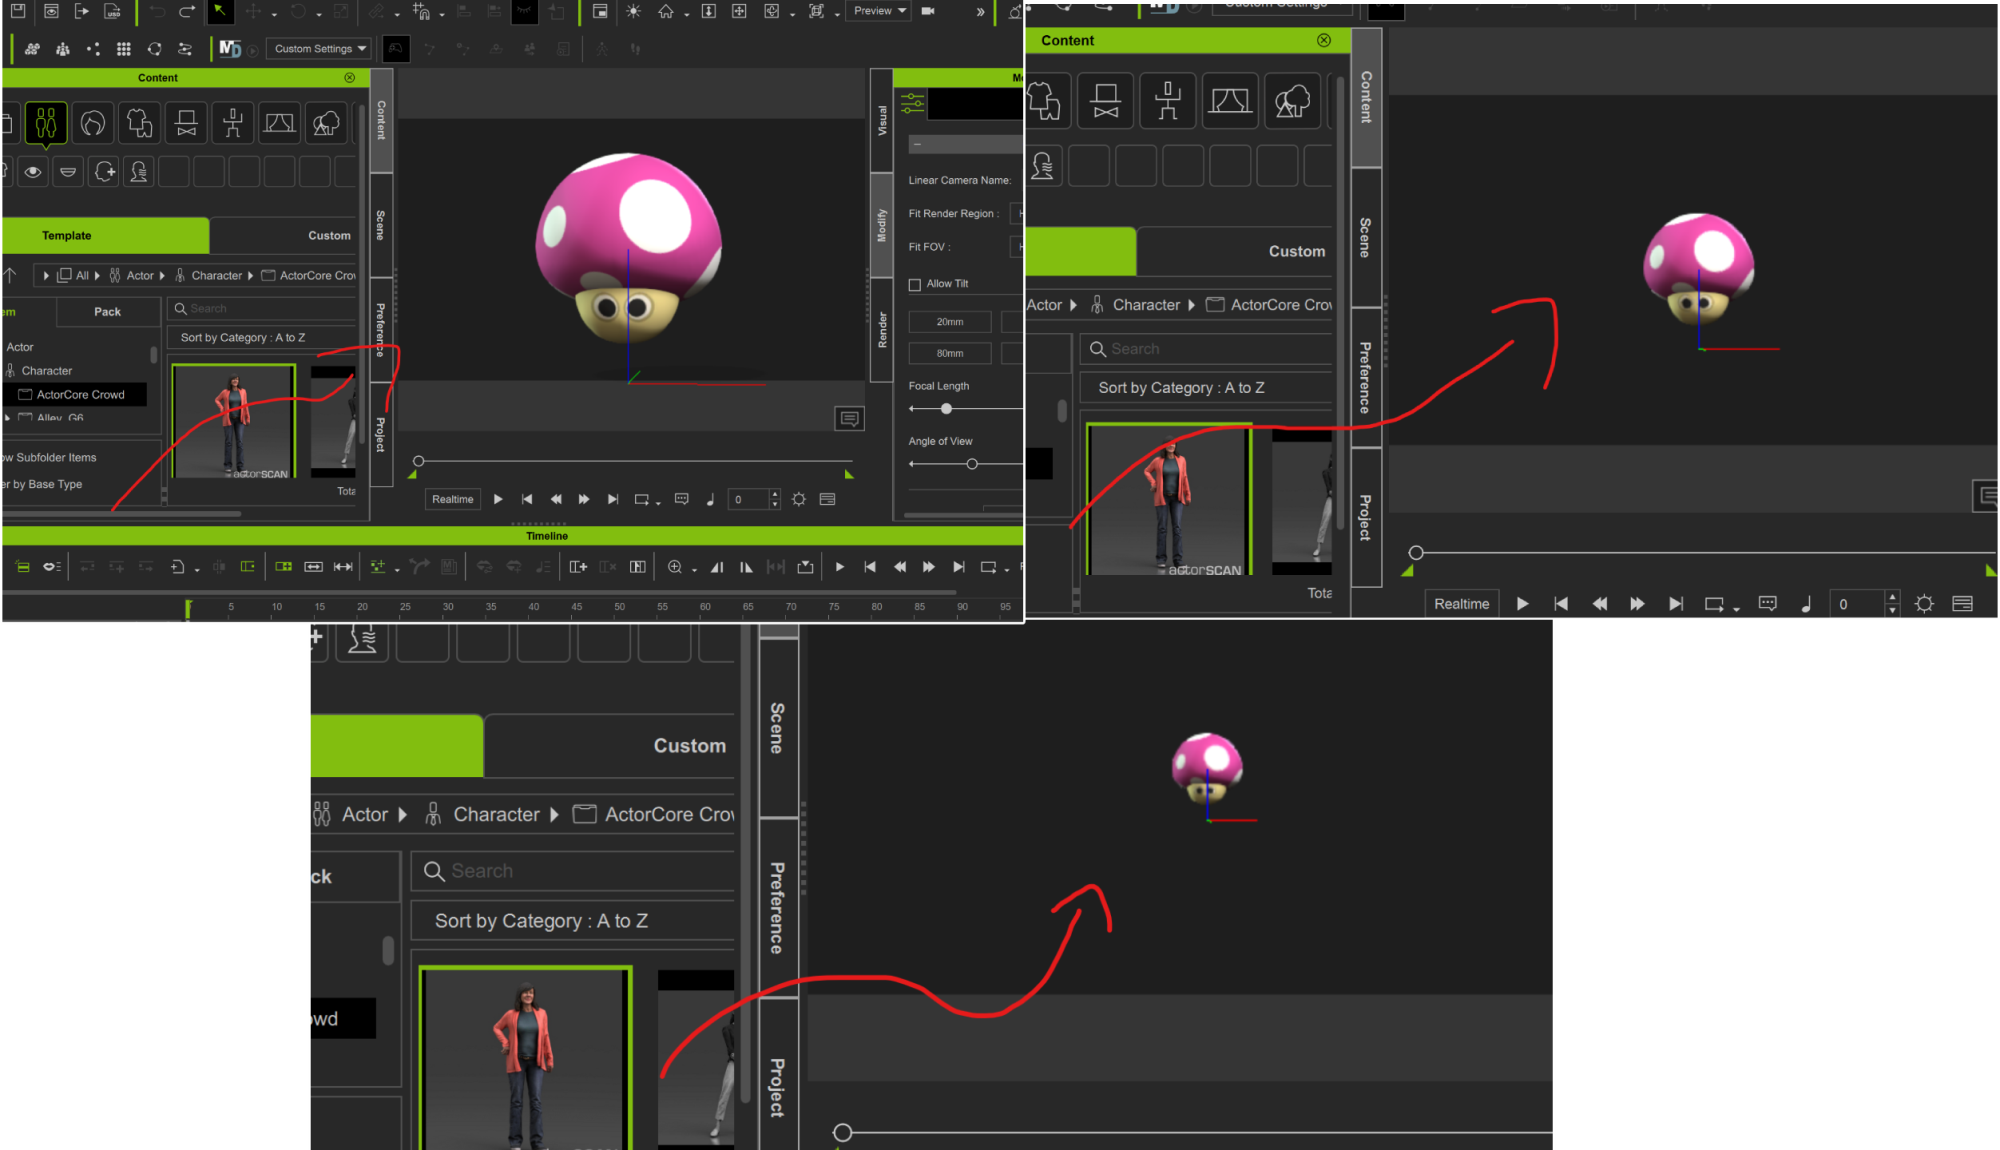2000x1150 pixels.
Task: Switch to the Template tab
Action: coord(105,235)
